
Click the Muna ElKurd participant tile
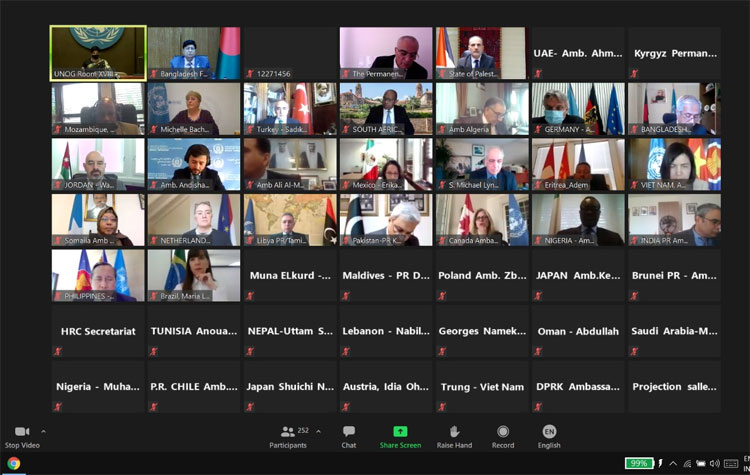[290, 275]
